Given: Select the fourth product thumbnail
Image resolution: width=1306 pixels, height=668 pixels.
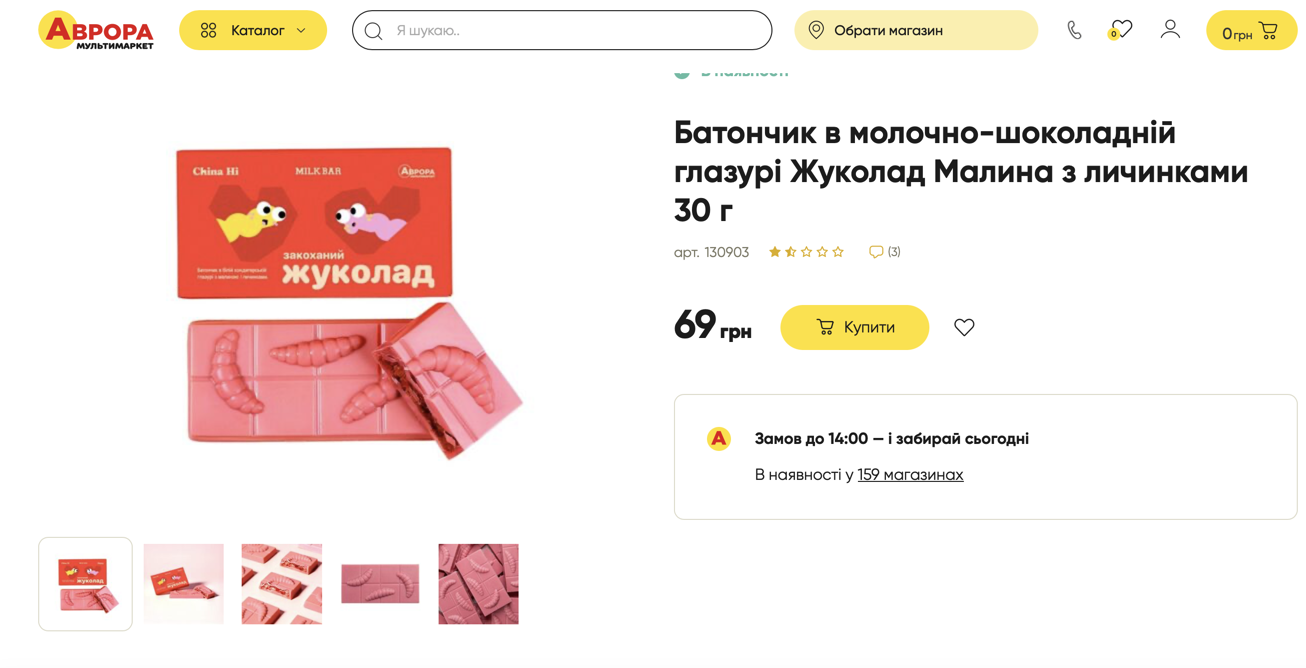Looking at the screenshot, I should [380, 584].
